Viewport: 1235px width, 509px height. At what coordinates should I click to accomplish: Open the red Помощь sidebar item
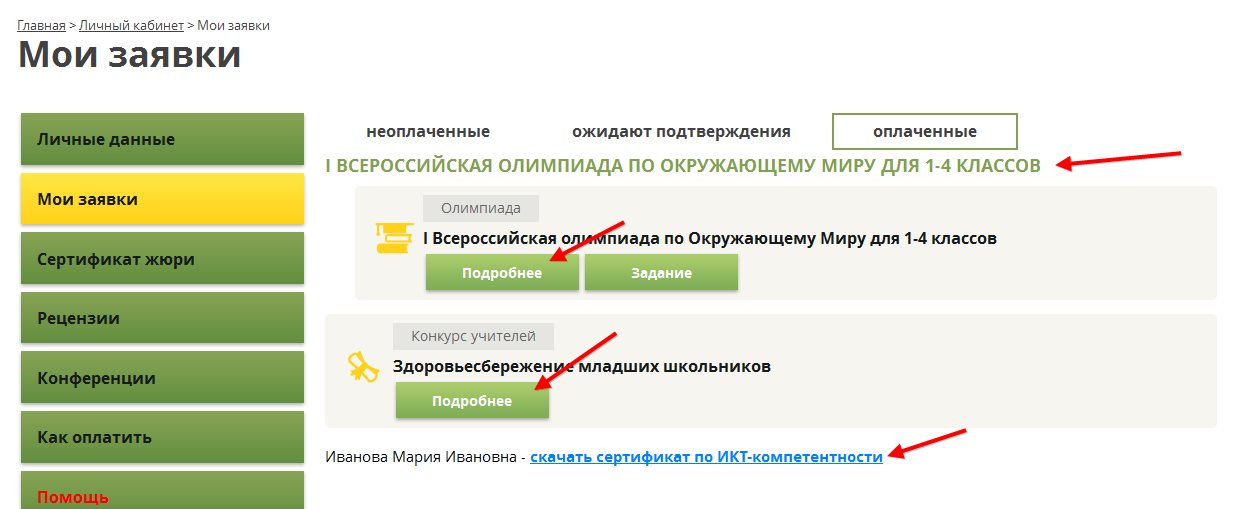(x=162, y=491)
